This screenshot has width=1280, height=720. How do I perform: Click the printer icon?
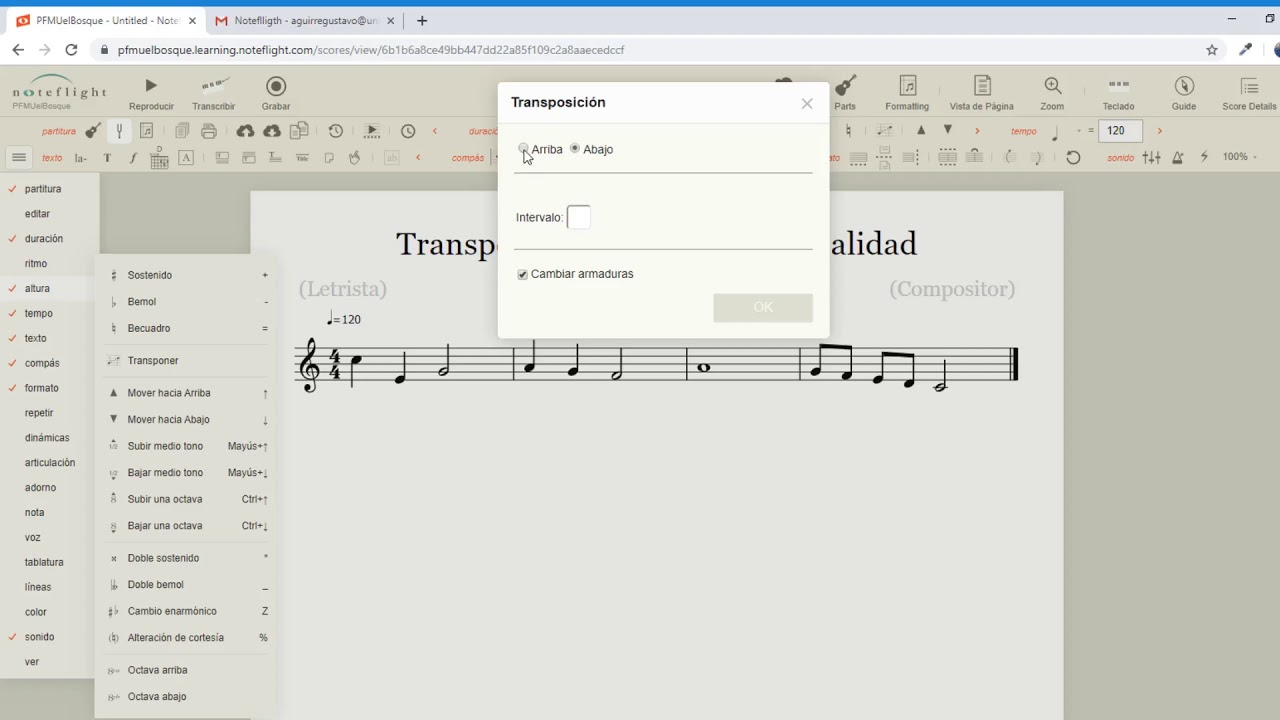(209, 131)
